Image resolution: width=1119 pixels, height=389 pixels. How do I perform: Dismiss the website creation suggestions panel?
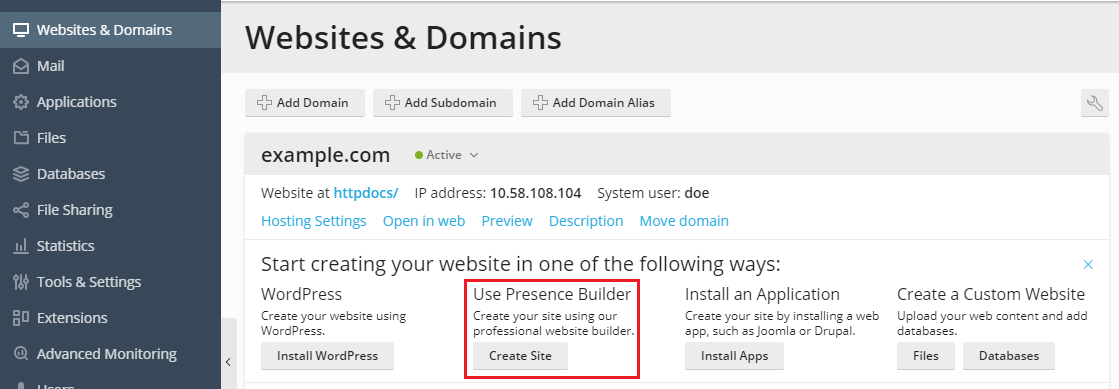tap(1088, 265)
